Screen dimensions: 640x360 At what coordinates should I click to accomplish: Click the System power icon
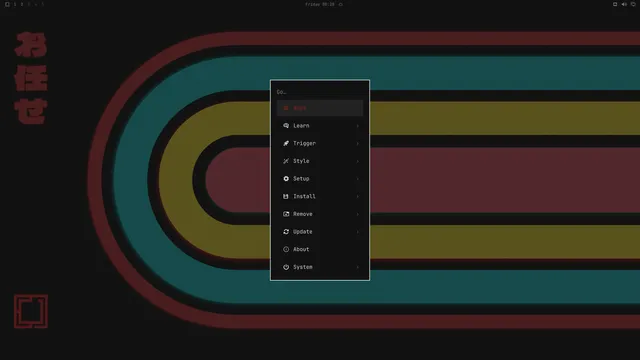(x=286, y=267)
